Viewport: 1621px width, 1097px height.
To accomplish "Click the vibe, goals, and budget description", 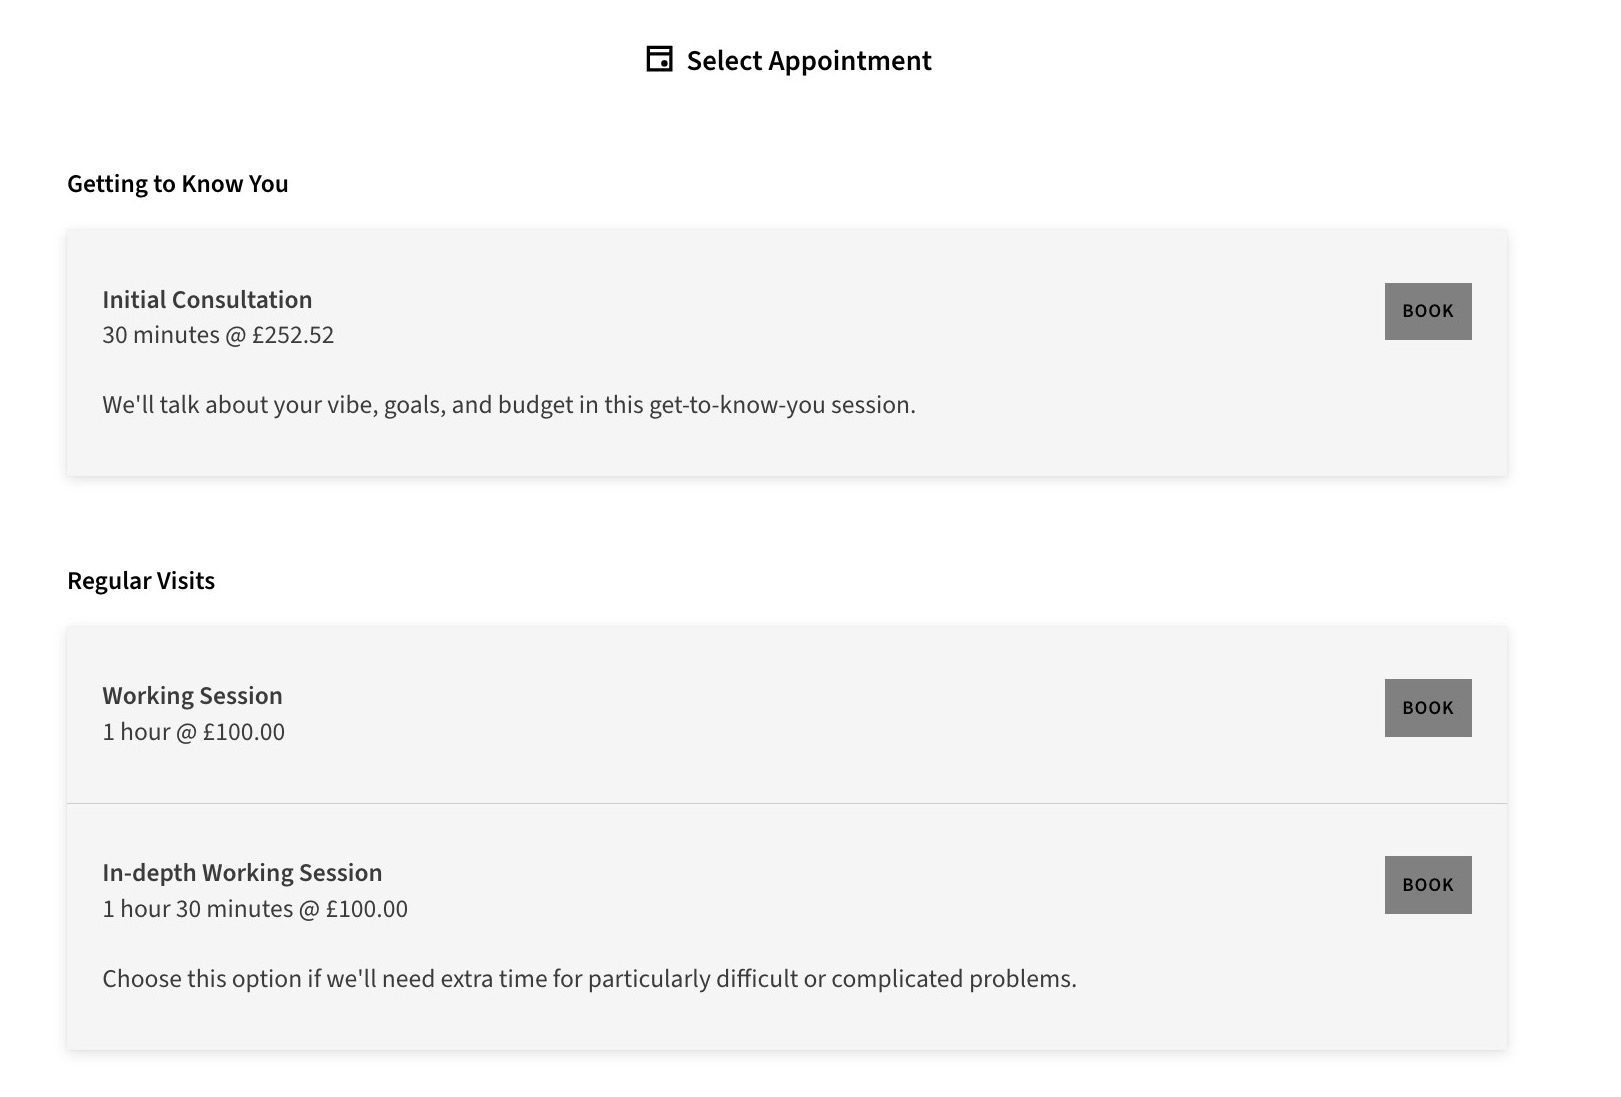I will 509,405.
